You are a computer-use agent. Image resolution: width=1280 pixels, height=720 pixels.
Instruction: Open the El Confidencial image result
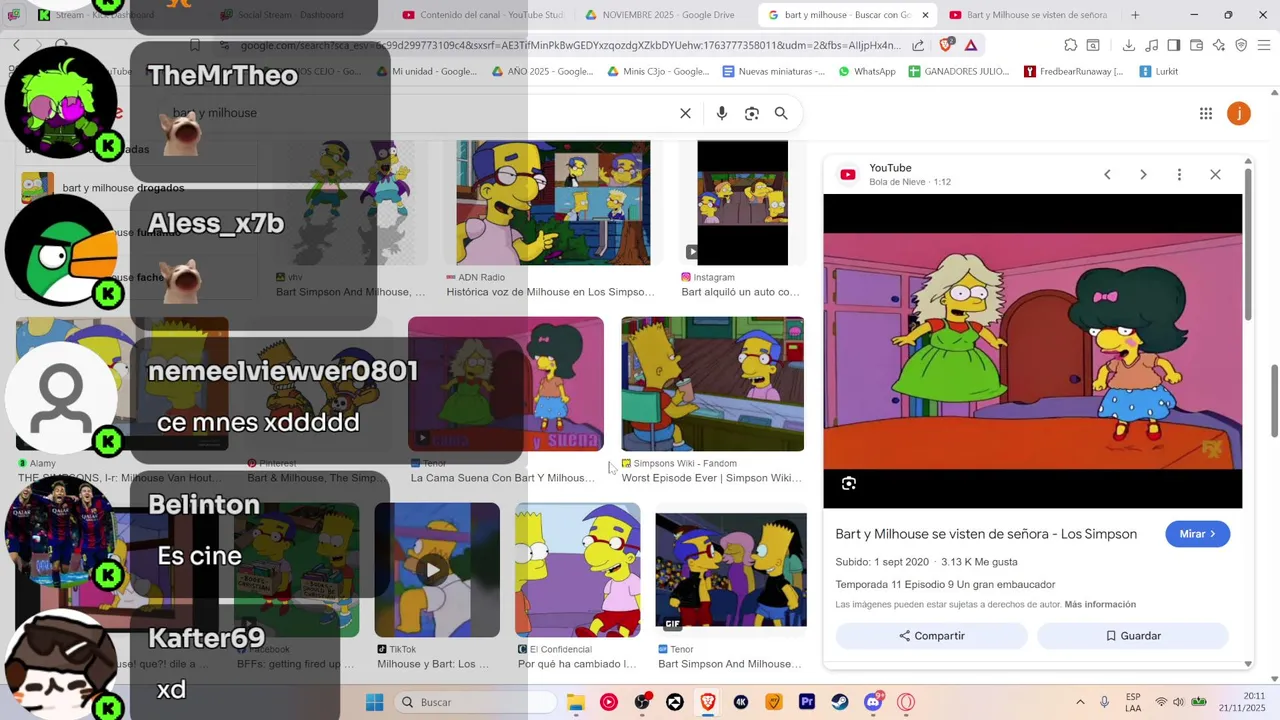pos(577,570)
